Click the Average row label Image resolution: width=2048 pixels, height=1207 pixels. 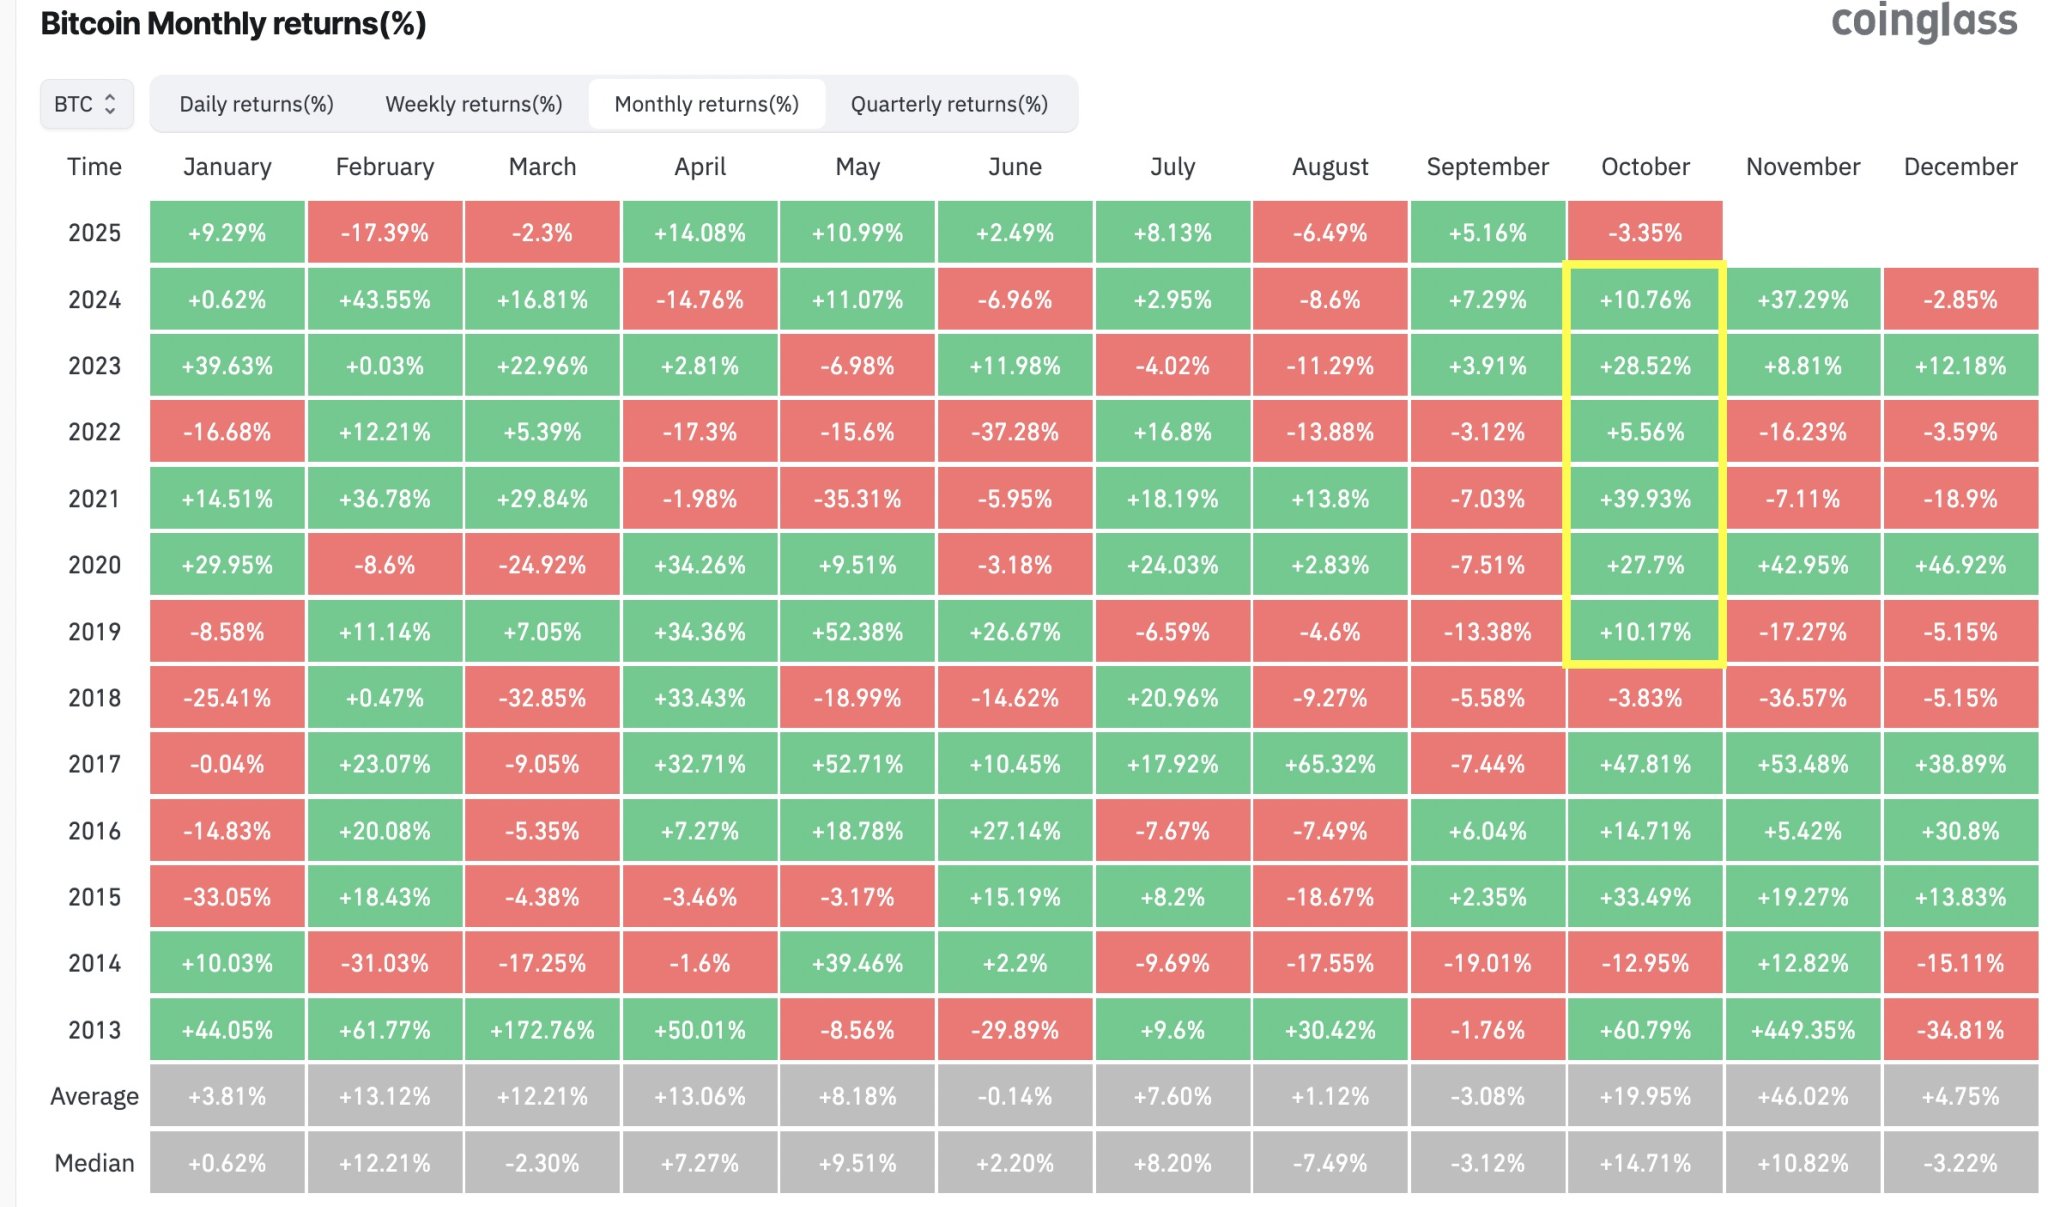(x=95, y=1095)
